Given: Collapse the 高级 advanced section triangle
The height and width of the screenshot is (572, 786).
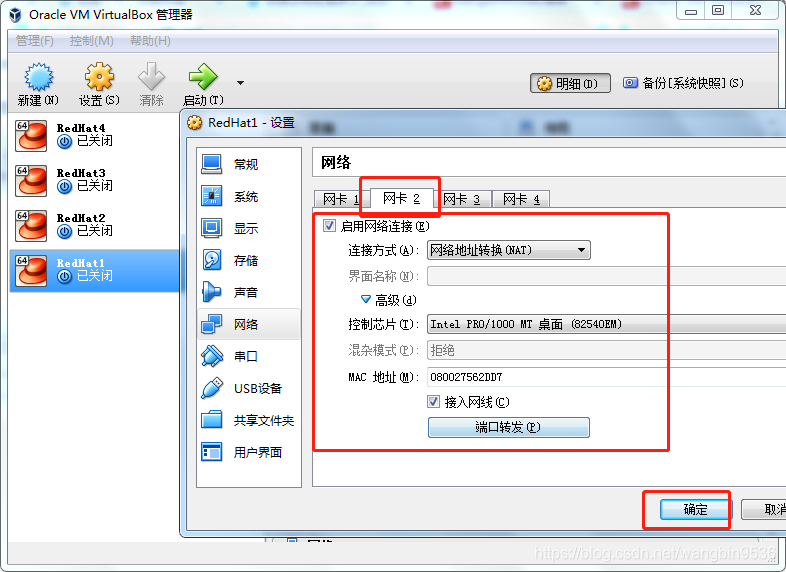Looking at the screenshot, I should (x=366, y=300).
